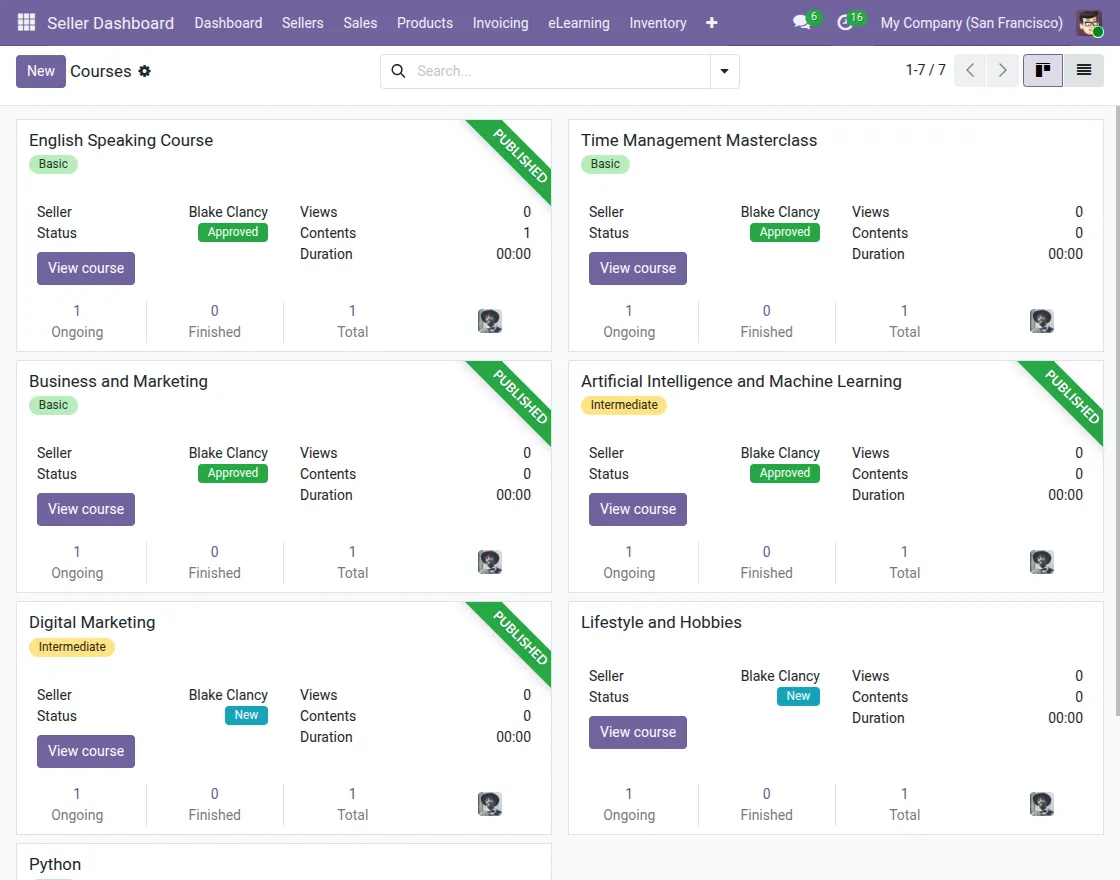This screenshot has height=880, width=1120.
Task: Switch to kanban view
Action: tap(1043, 70)
